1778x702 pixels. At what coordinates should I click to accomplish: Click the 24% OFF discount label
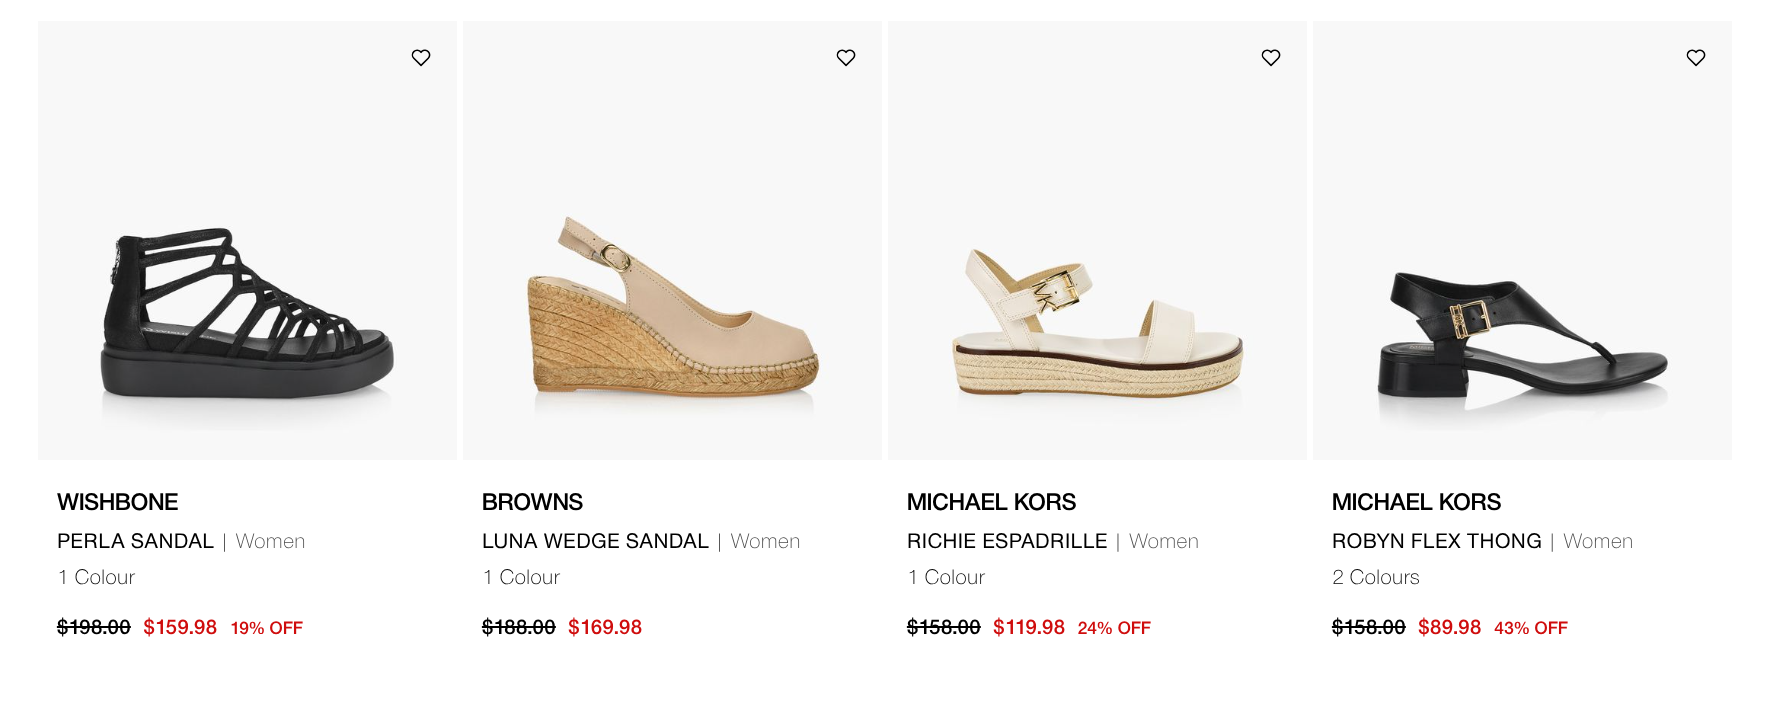1114,628
